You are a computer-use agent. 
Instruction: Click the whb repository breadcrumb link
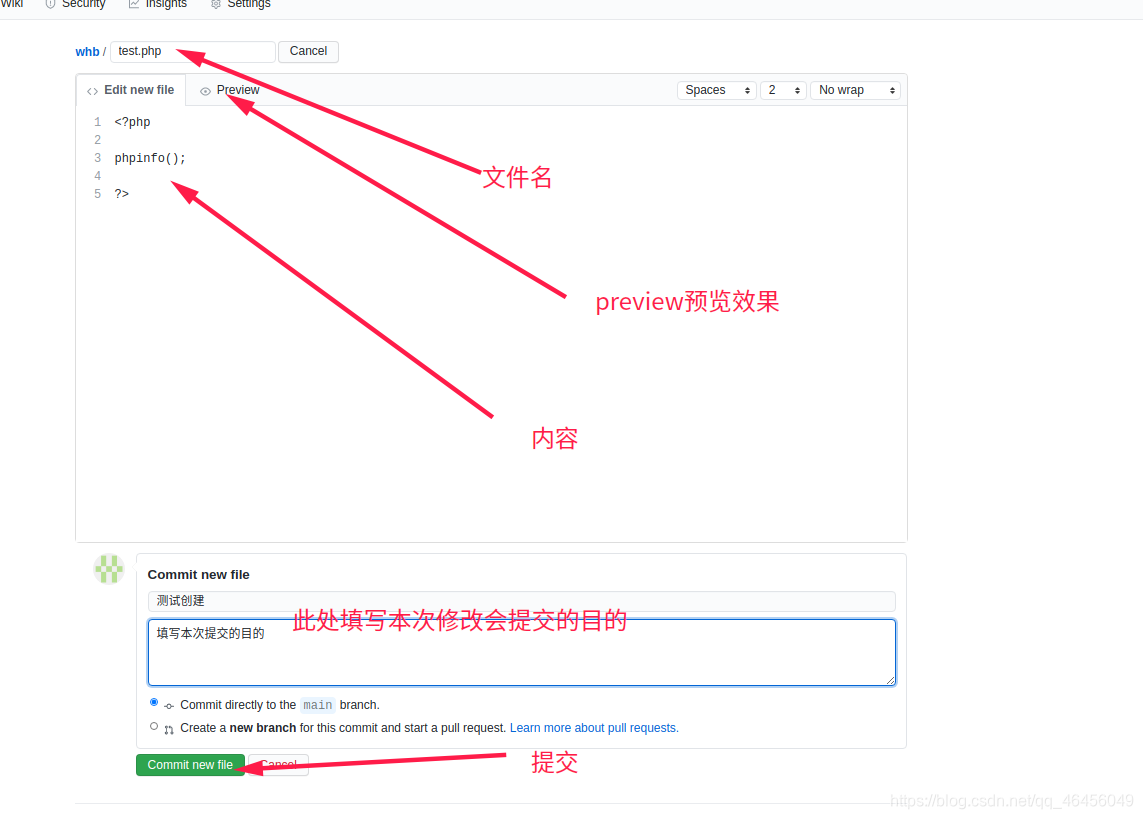point(87,52)
